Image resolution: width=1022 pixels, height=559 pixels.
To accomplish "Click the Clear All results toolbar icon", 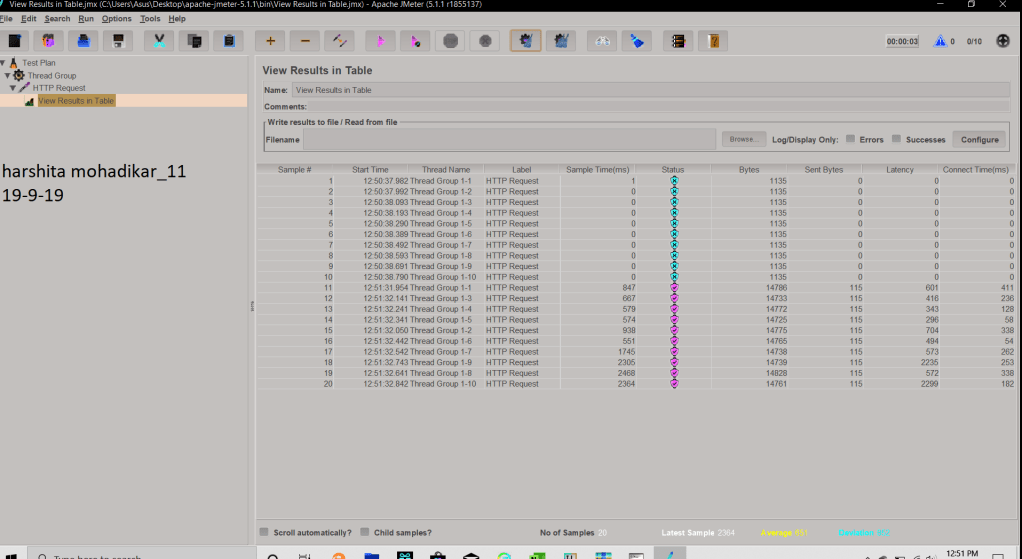I will point(561,41).
